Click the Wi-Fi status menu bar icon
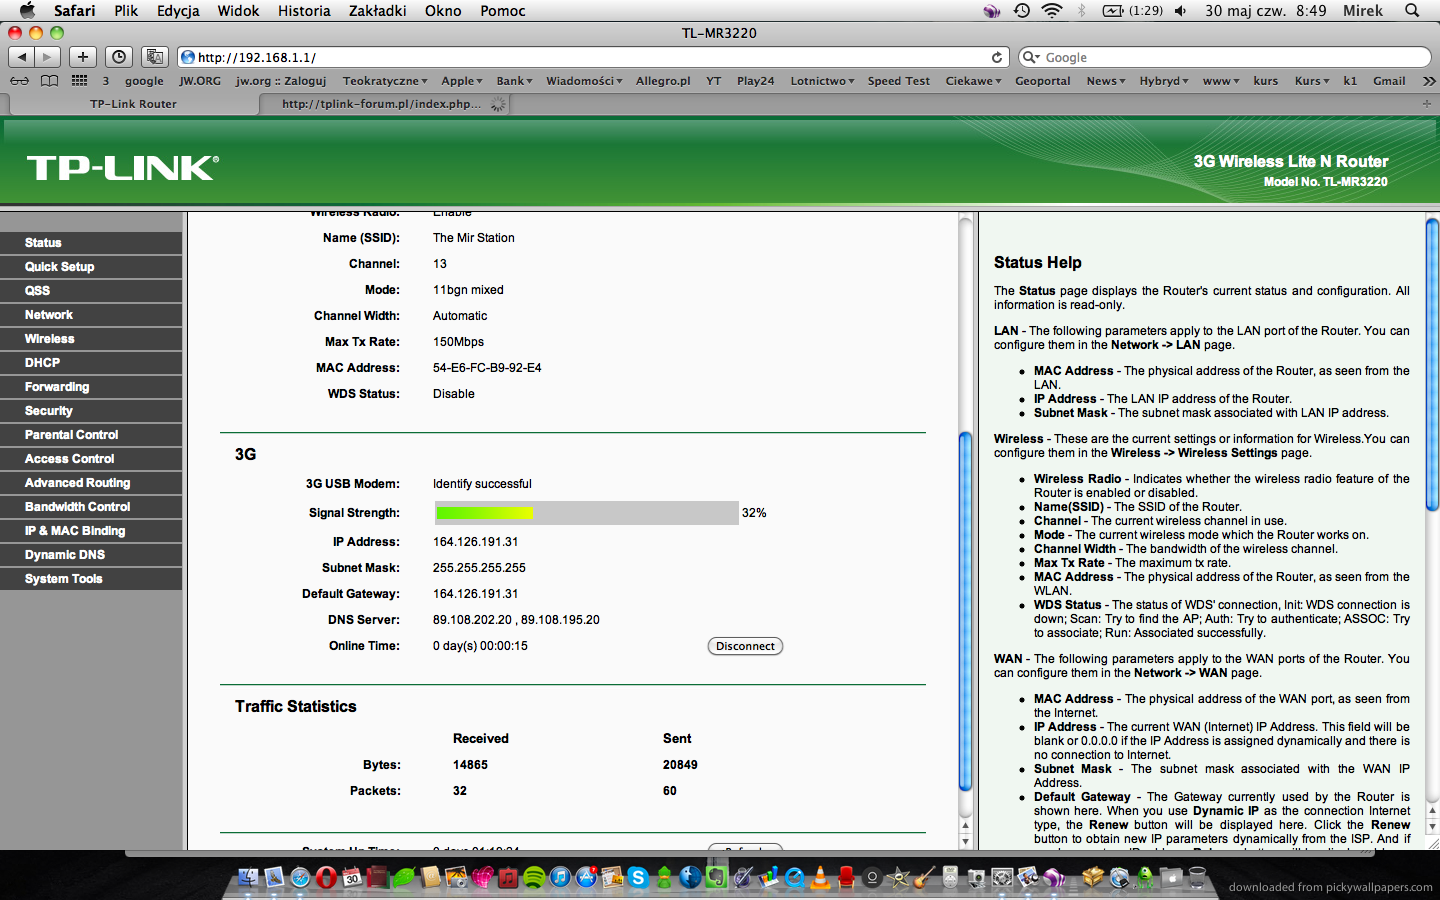Image resolution: width=1440 pixels, height=900 pixels. (1052, 10)
